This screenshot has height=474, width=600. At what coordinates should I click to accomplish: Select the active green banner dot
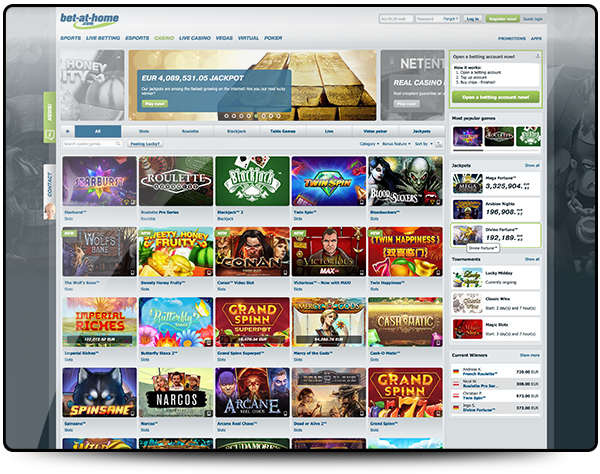(x=256, y=116)
